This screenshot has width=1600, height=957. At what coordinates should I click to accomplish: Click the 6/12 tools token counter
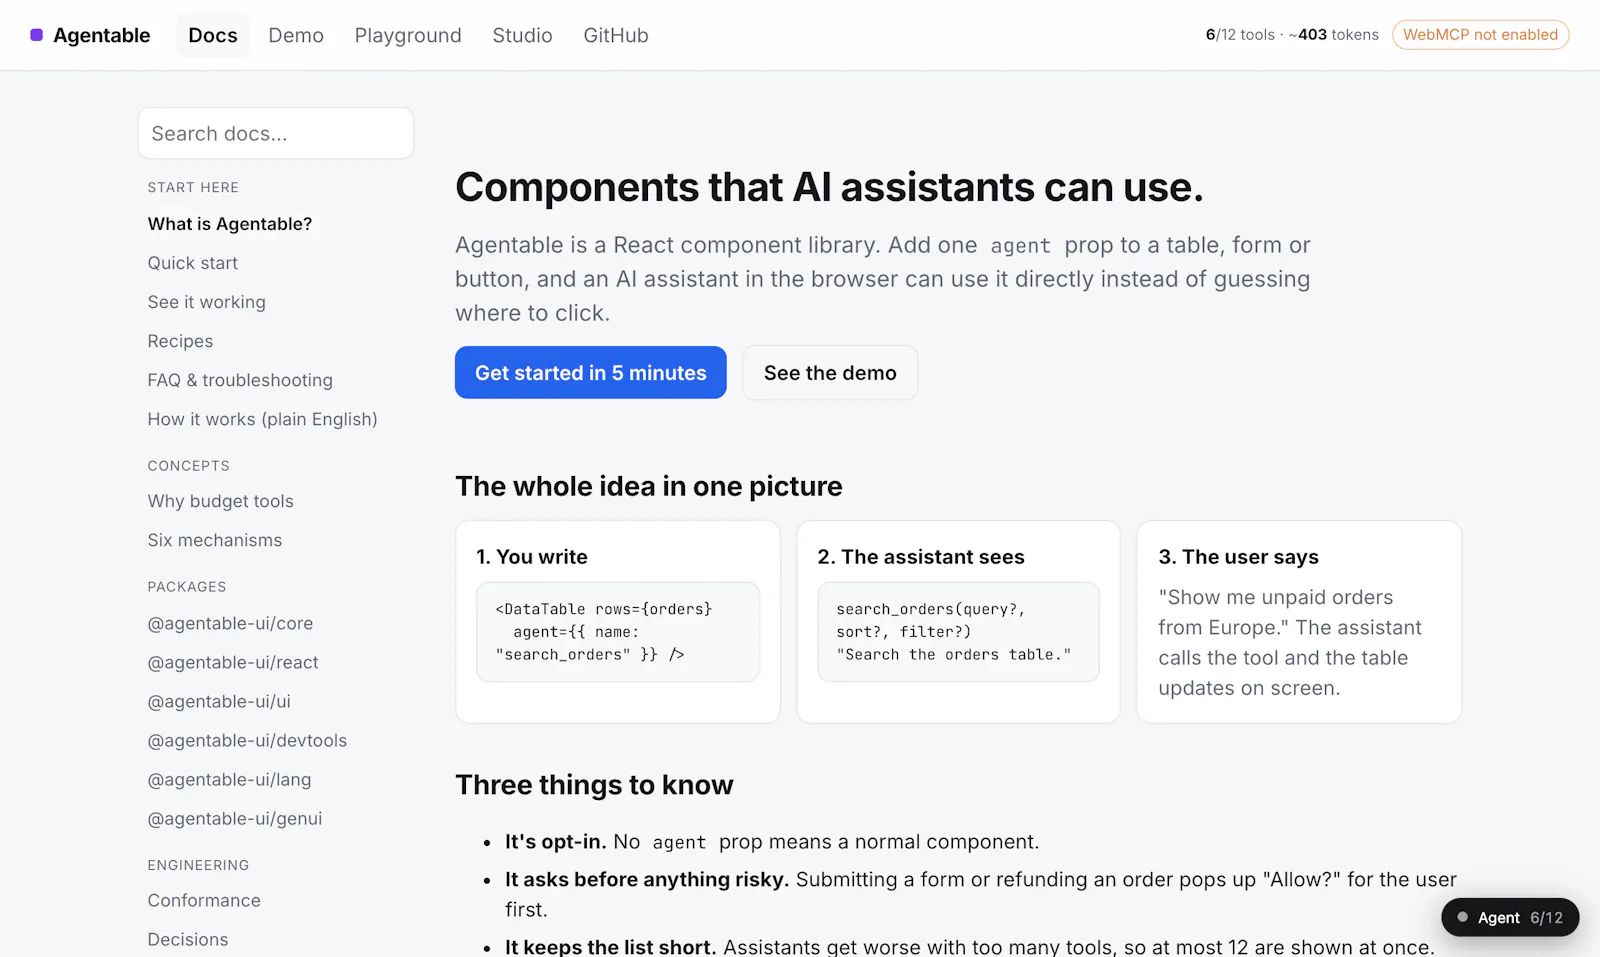[x=1292, y=35]
